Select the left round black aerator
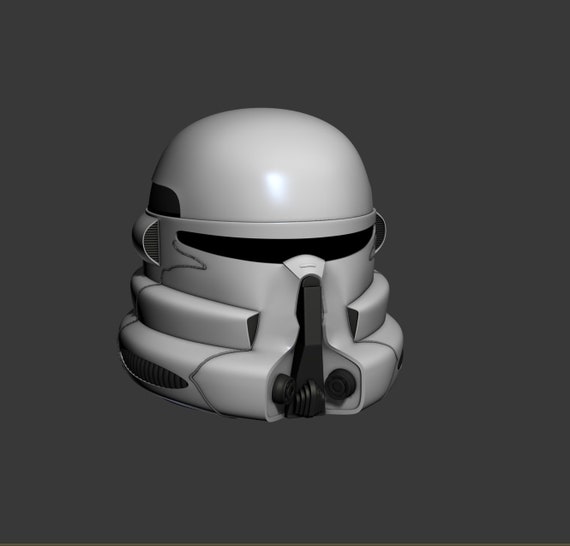This screenshot has height=546, width=570. (285, 389)
